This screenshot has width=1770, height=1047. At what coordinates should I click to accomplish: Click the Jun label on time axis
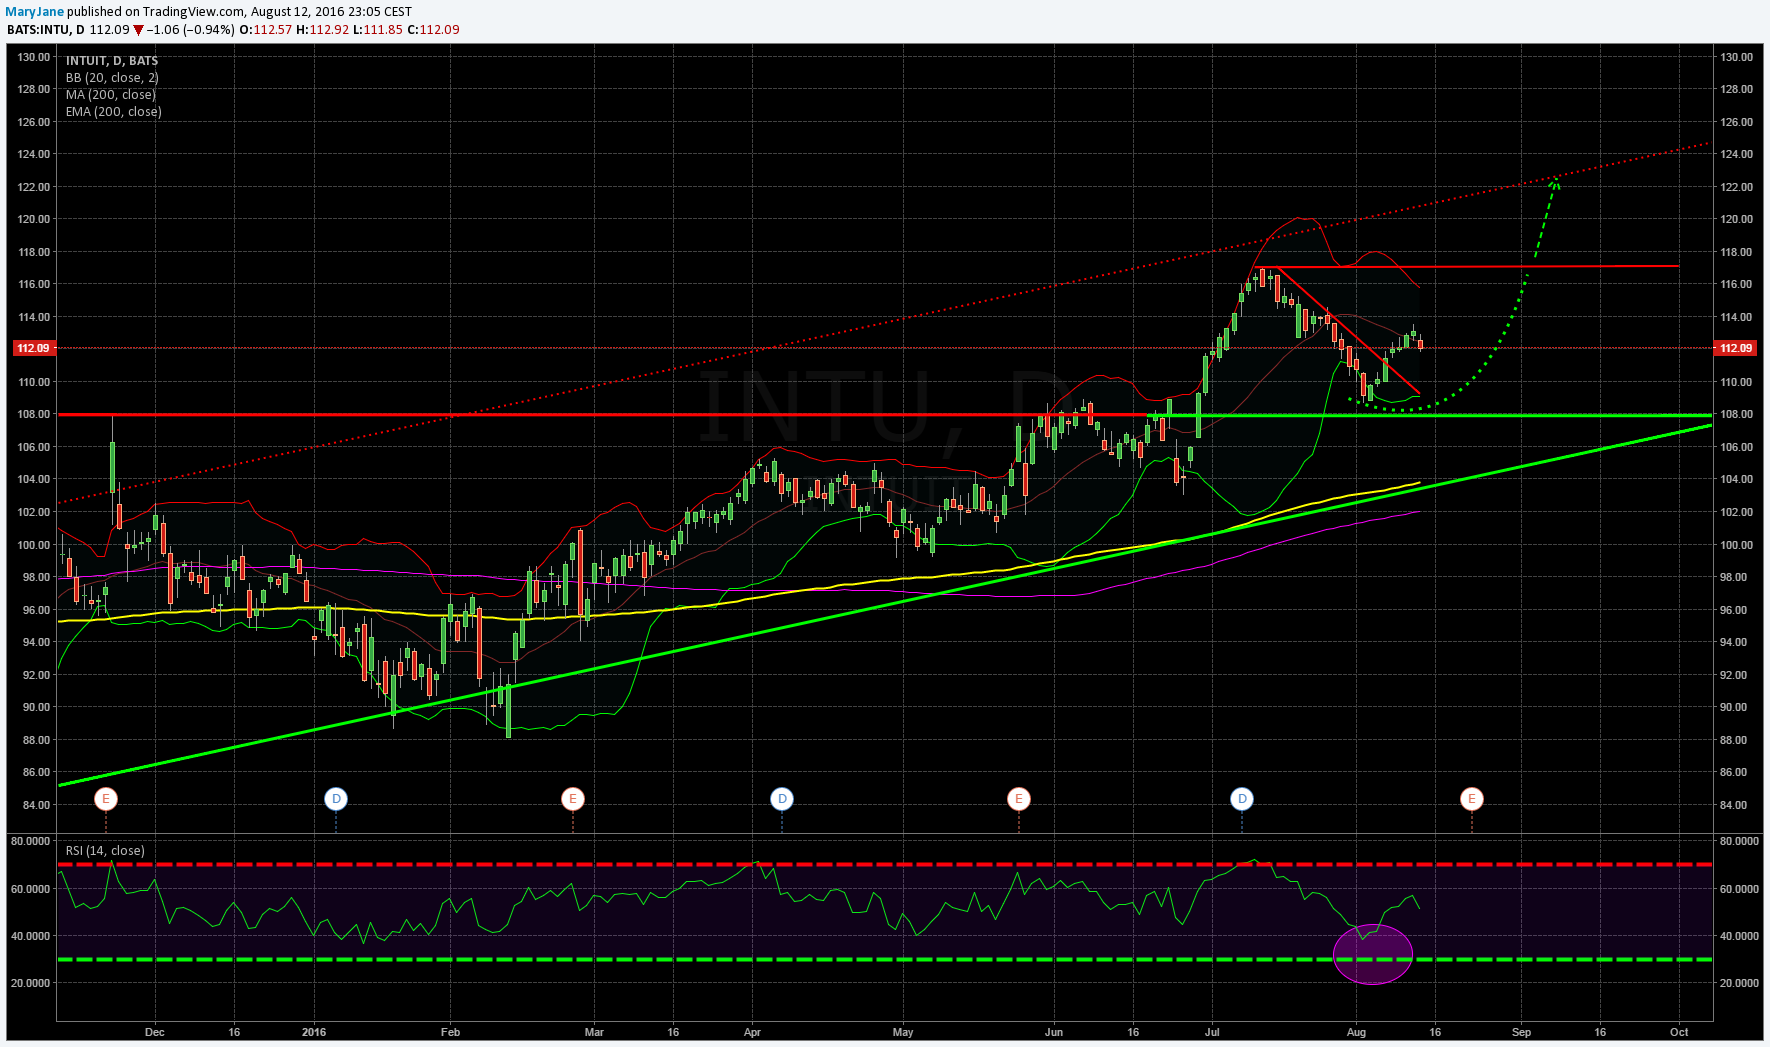(1053, 1032)
